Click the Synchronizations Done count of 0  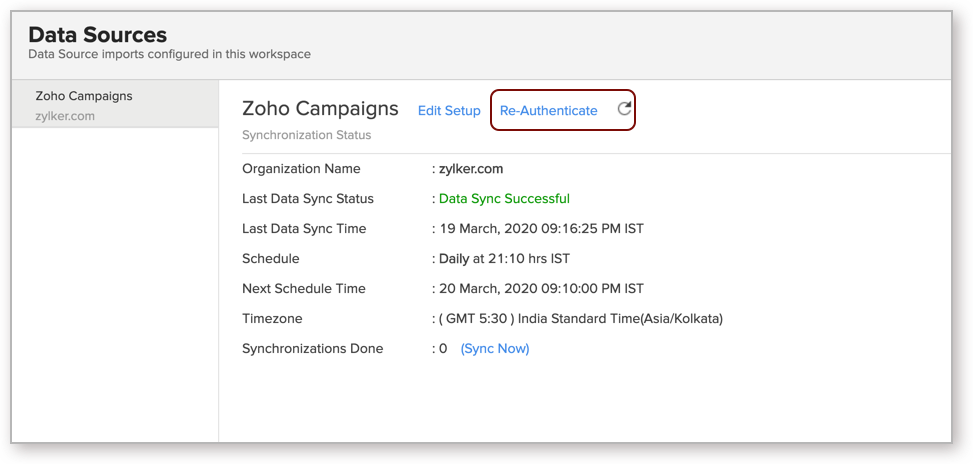pyautogui.click(x=443, y=349)
